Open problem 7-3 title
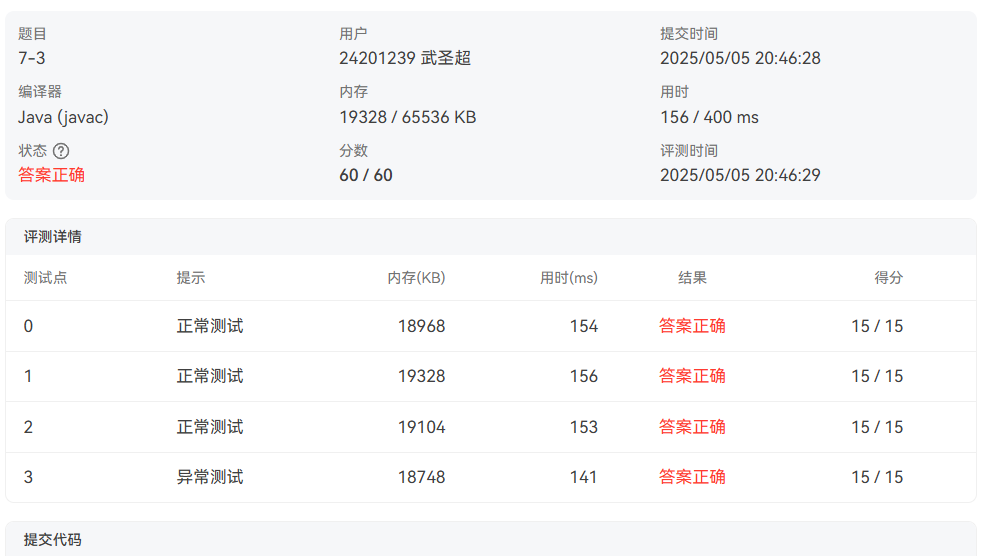 click(x=31, y=58)
